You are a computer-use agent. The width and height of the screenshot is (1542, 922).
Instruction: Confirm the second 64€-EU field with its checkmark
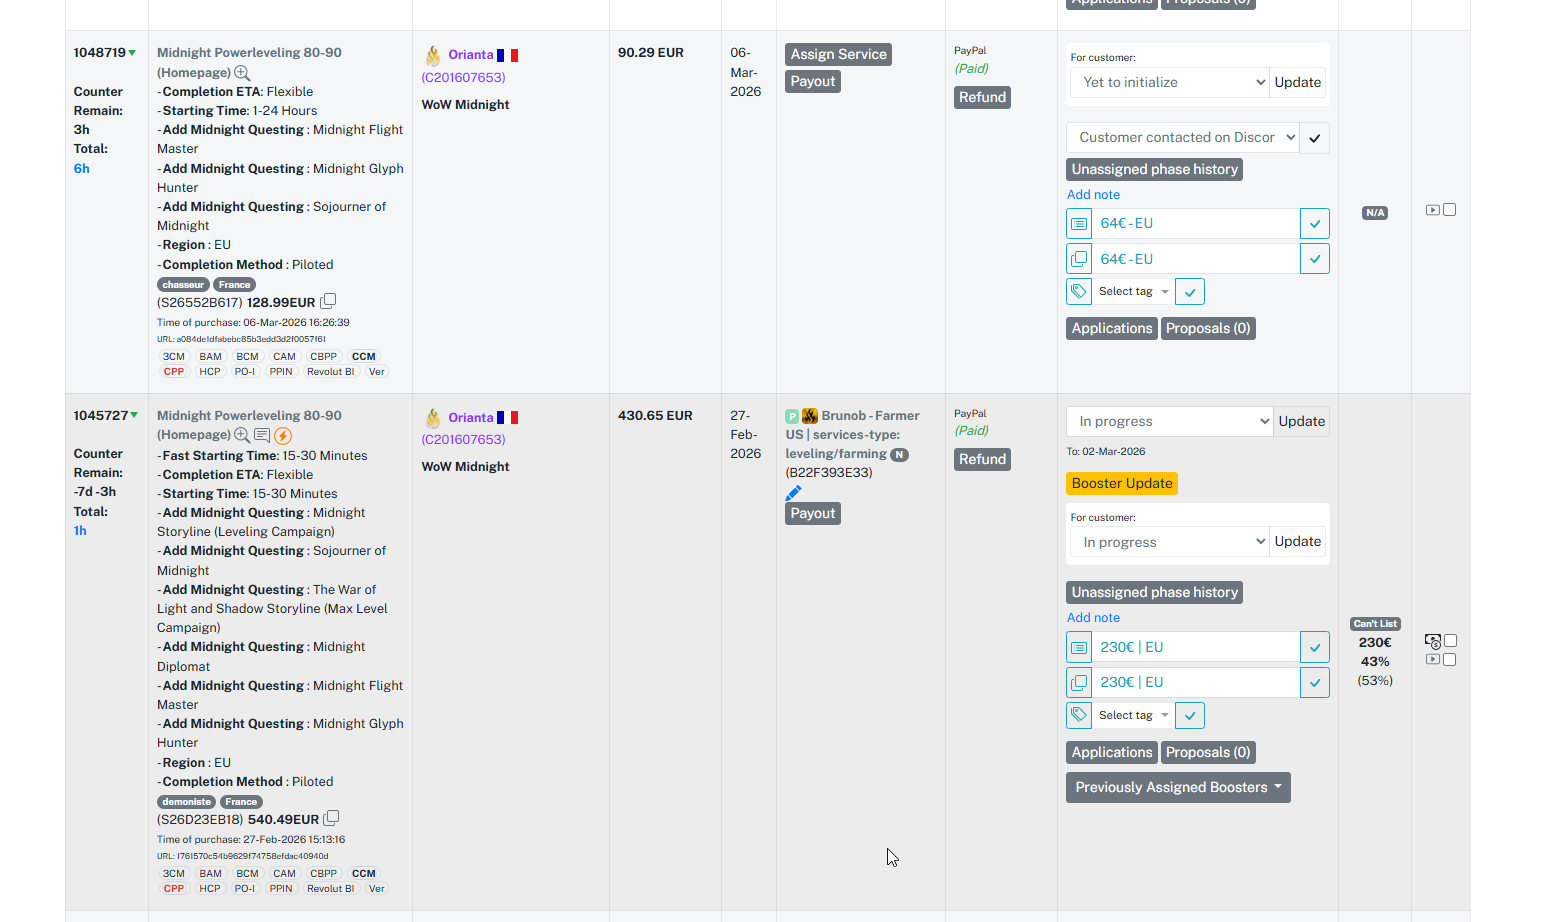click(x=1315, y=259)
